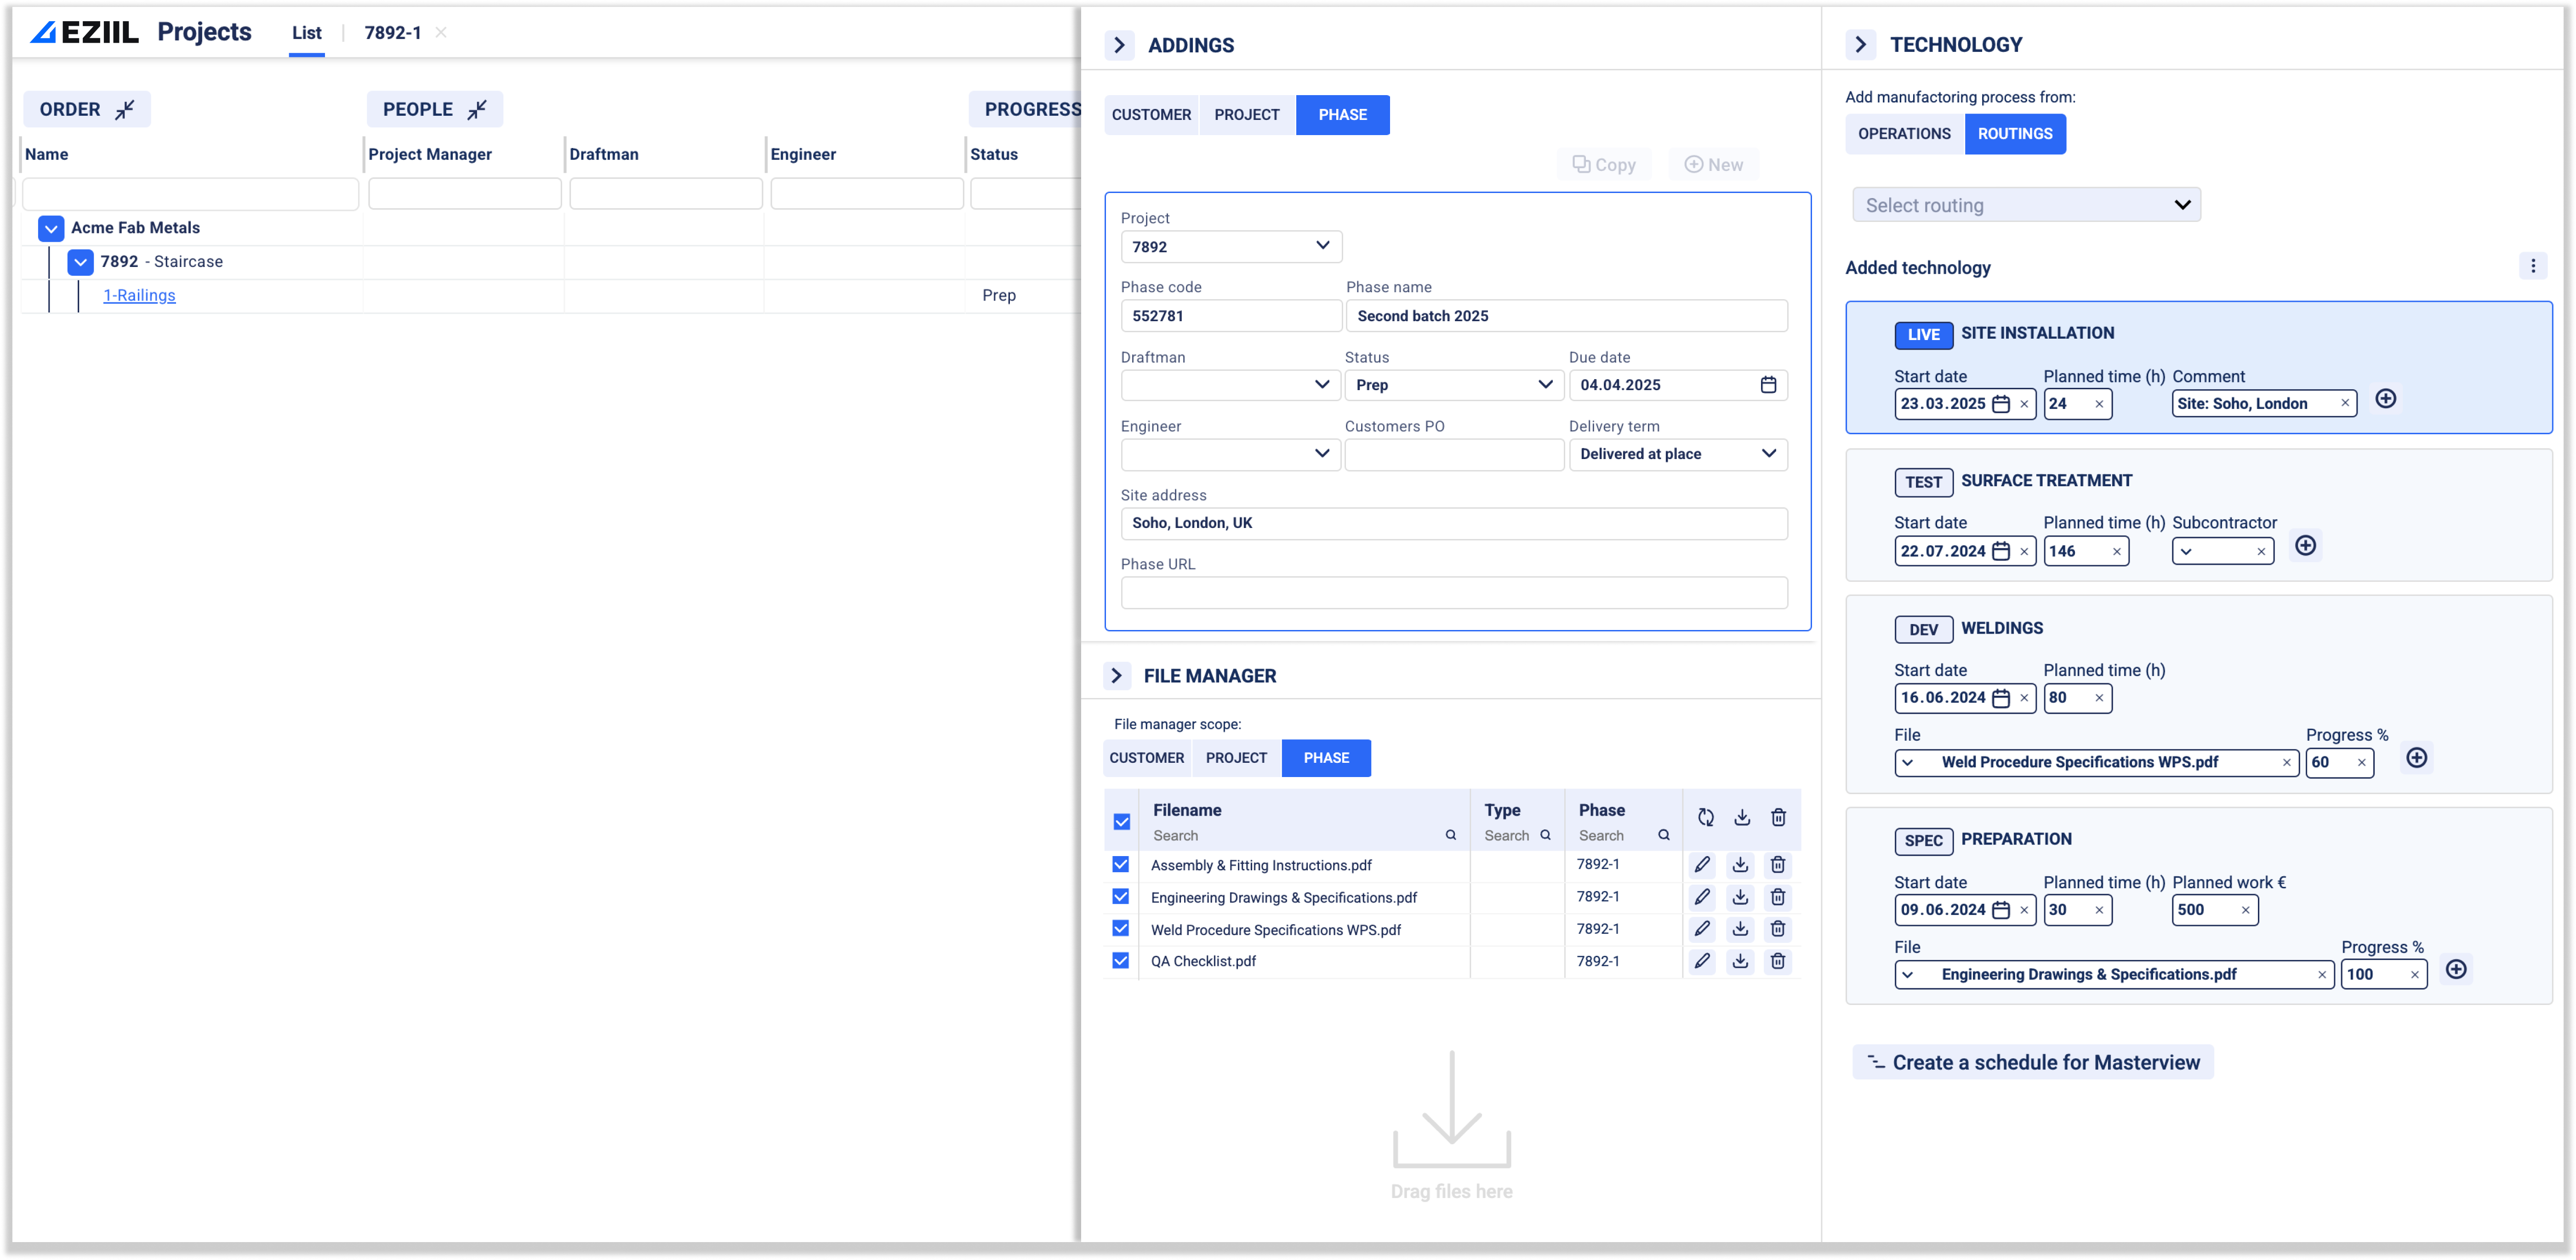The width and height of the screenshot is (2576, 1260).
Task: Click the edit pencil icon for Assembly pdf
Action: 1702,864
